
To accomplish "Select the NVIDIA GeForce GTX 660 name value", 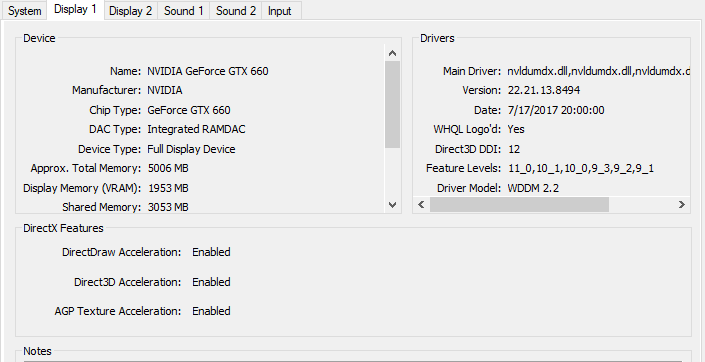I will click(208, 71).
